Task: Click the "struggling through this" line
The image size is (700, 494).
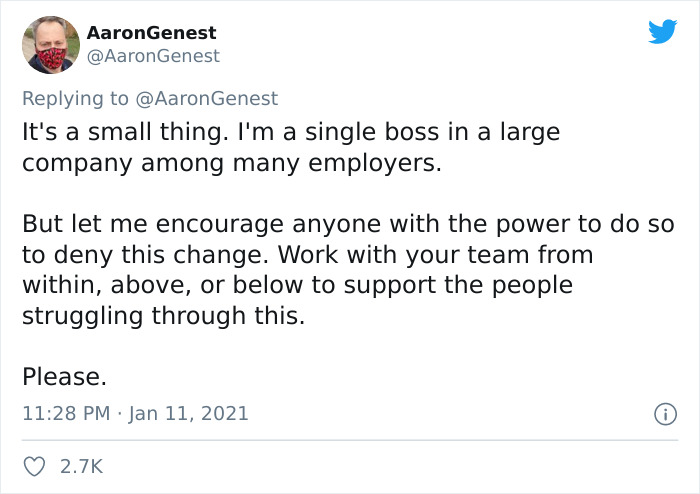Action: pyautogui.click(x=163, y=316)
